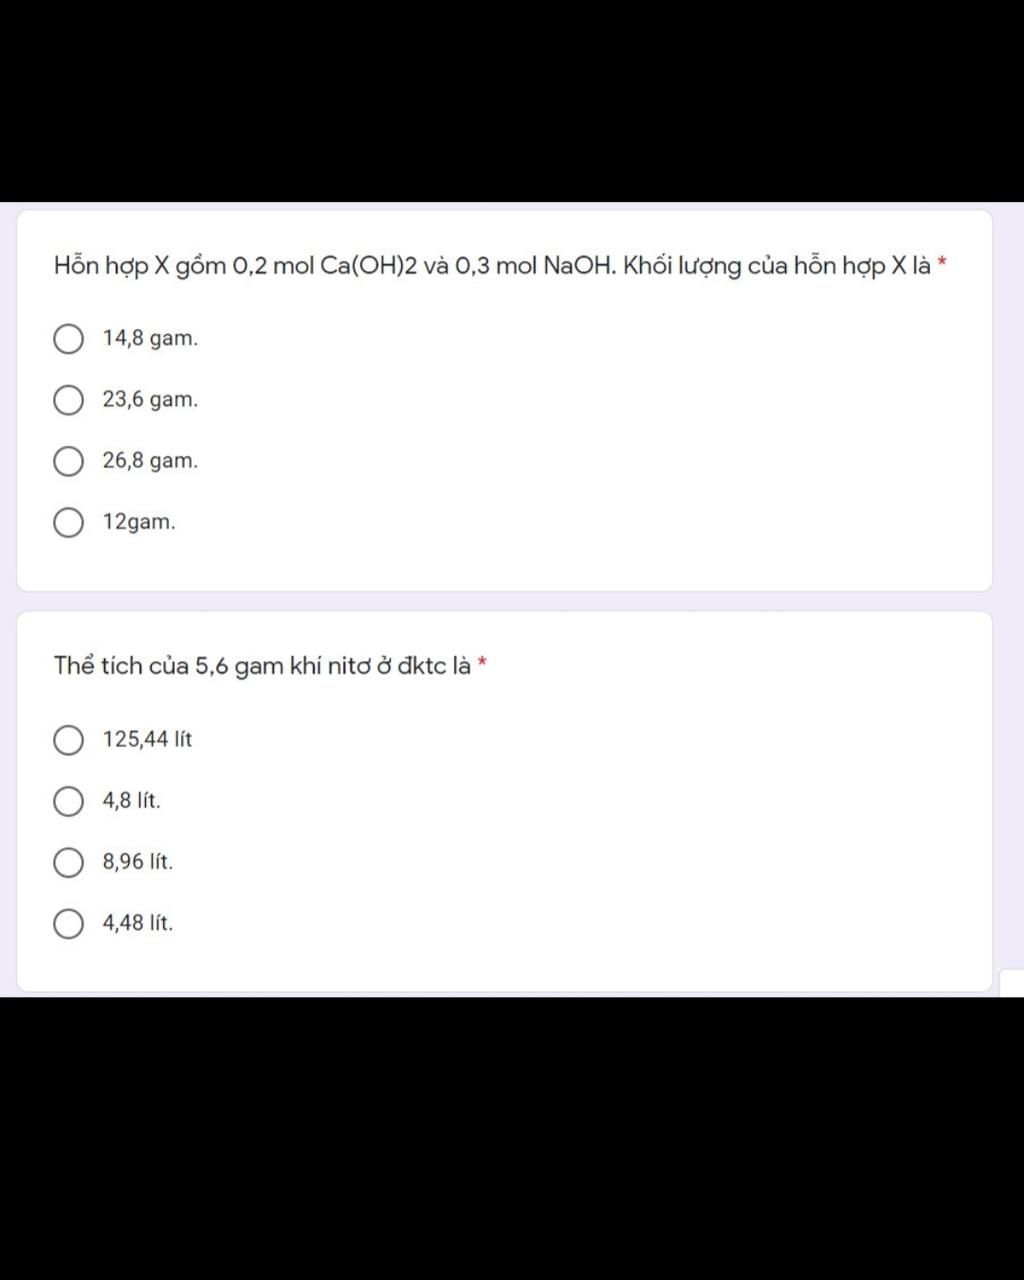Click the '4,48 lít.' answer label text

tap(138, 923)
